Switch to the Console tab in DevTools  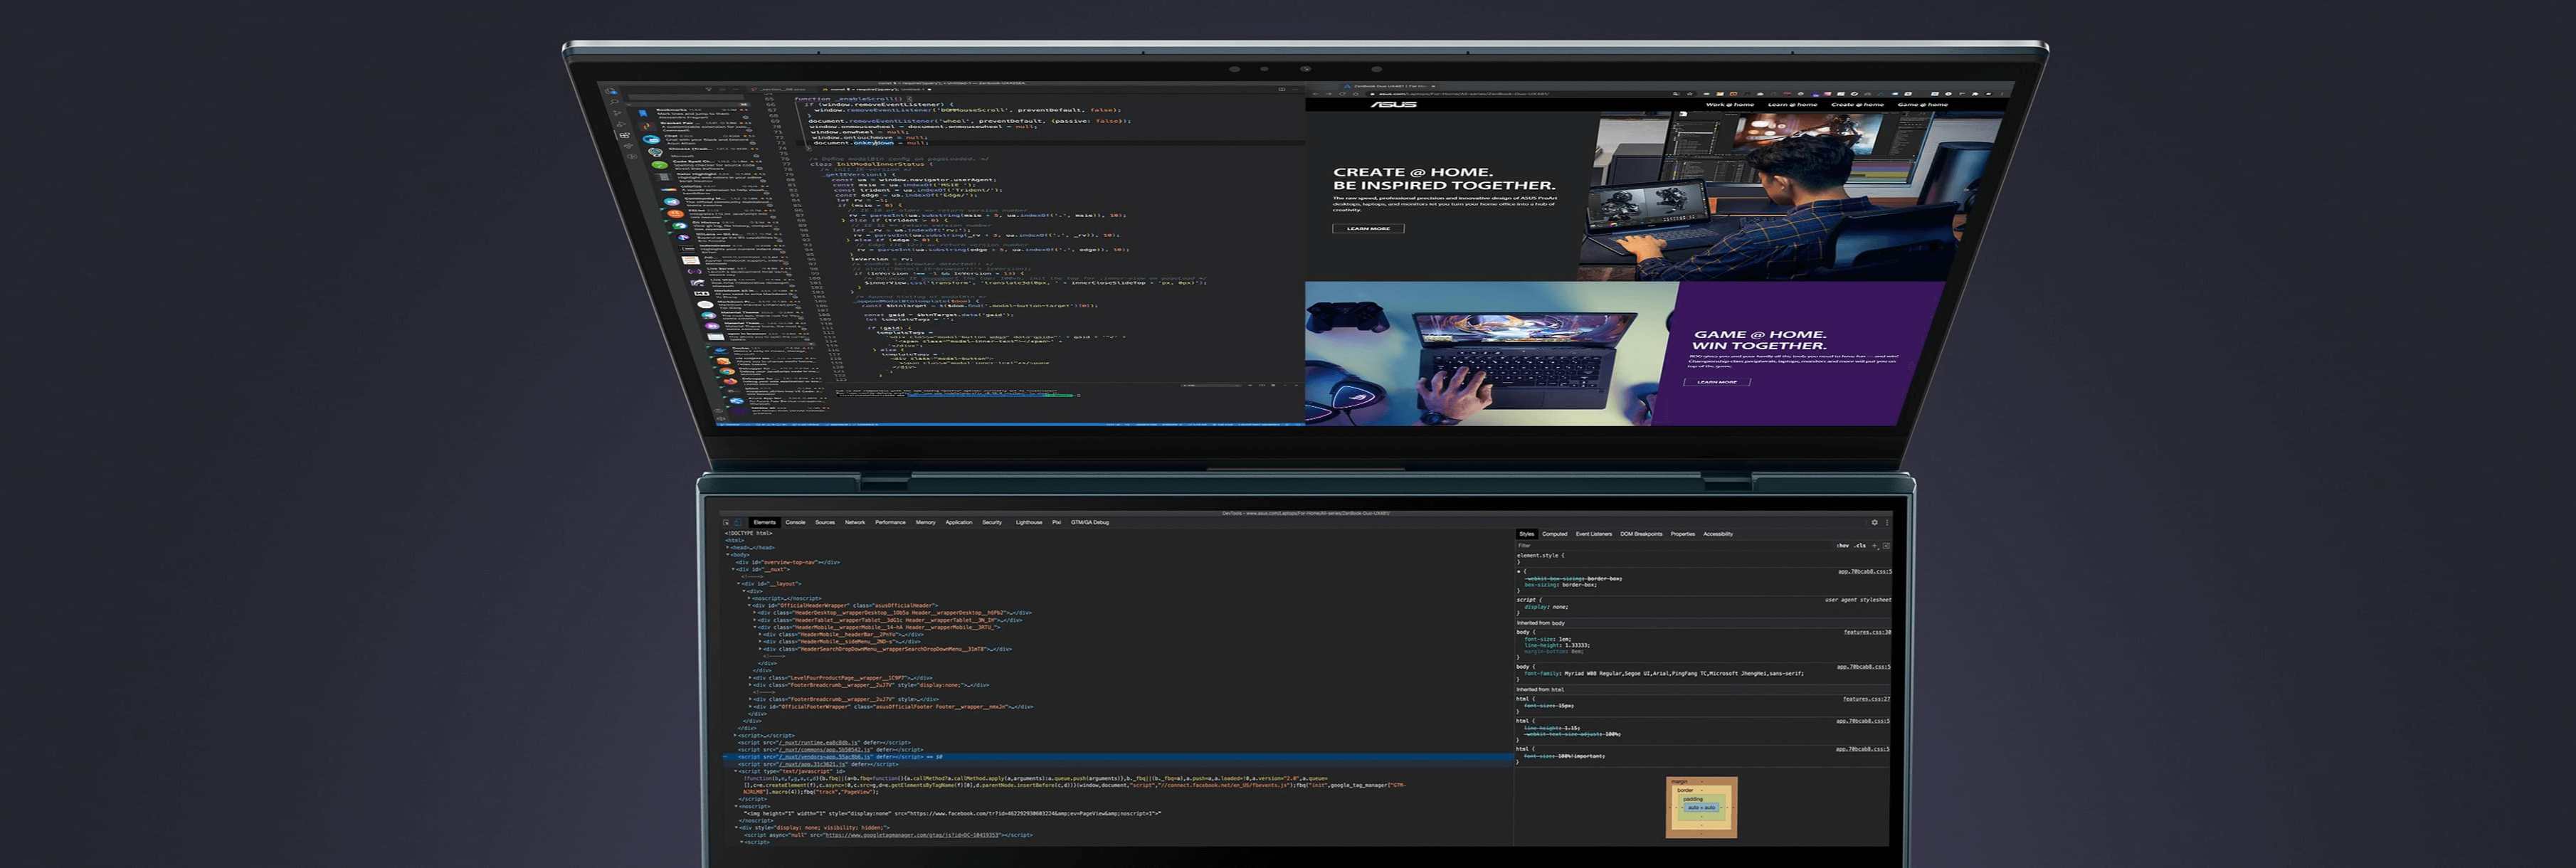coord(795,522)
